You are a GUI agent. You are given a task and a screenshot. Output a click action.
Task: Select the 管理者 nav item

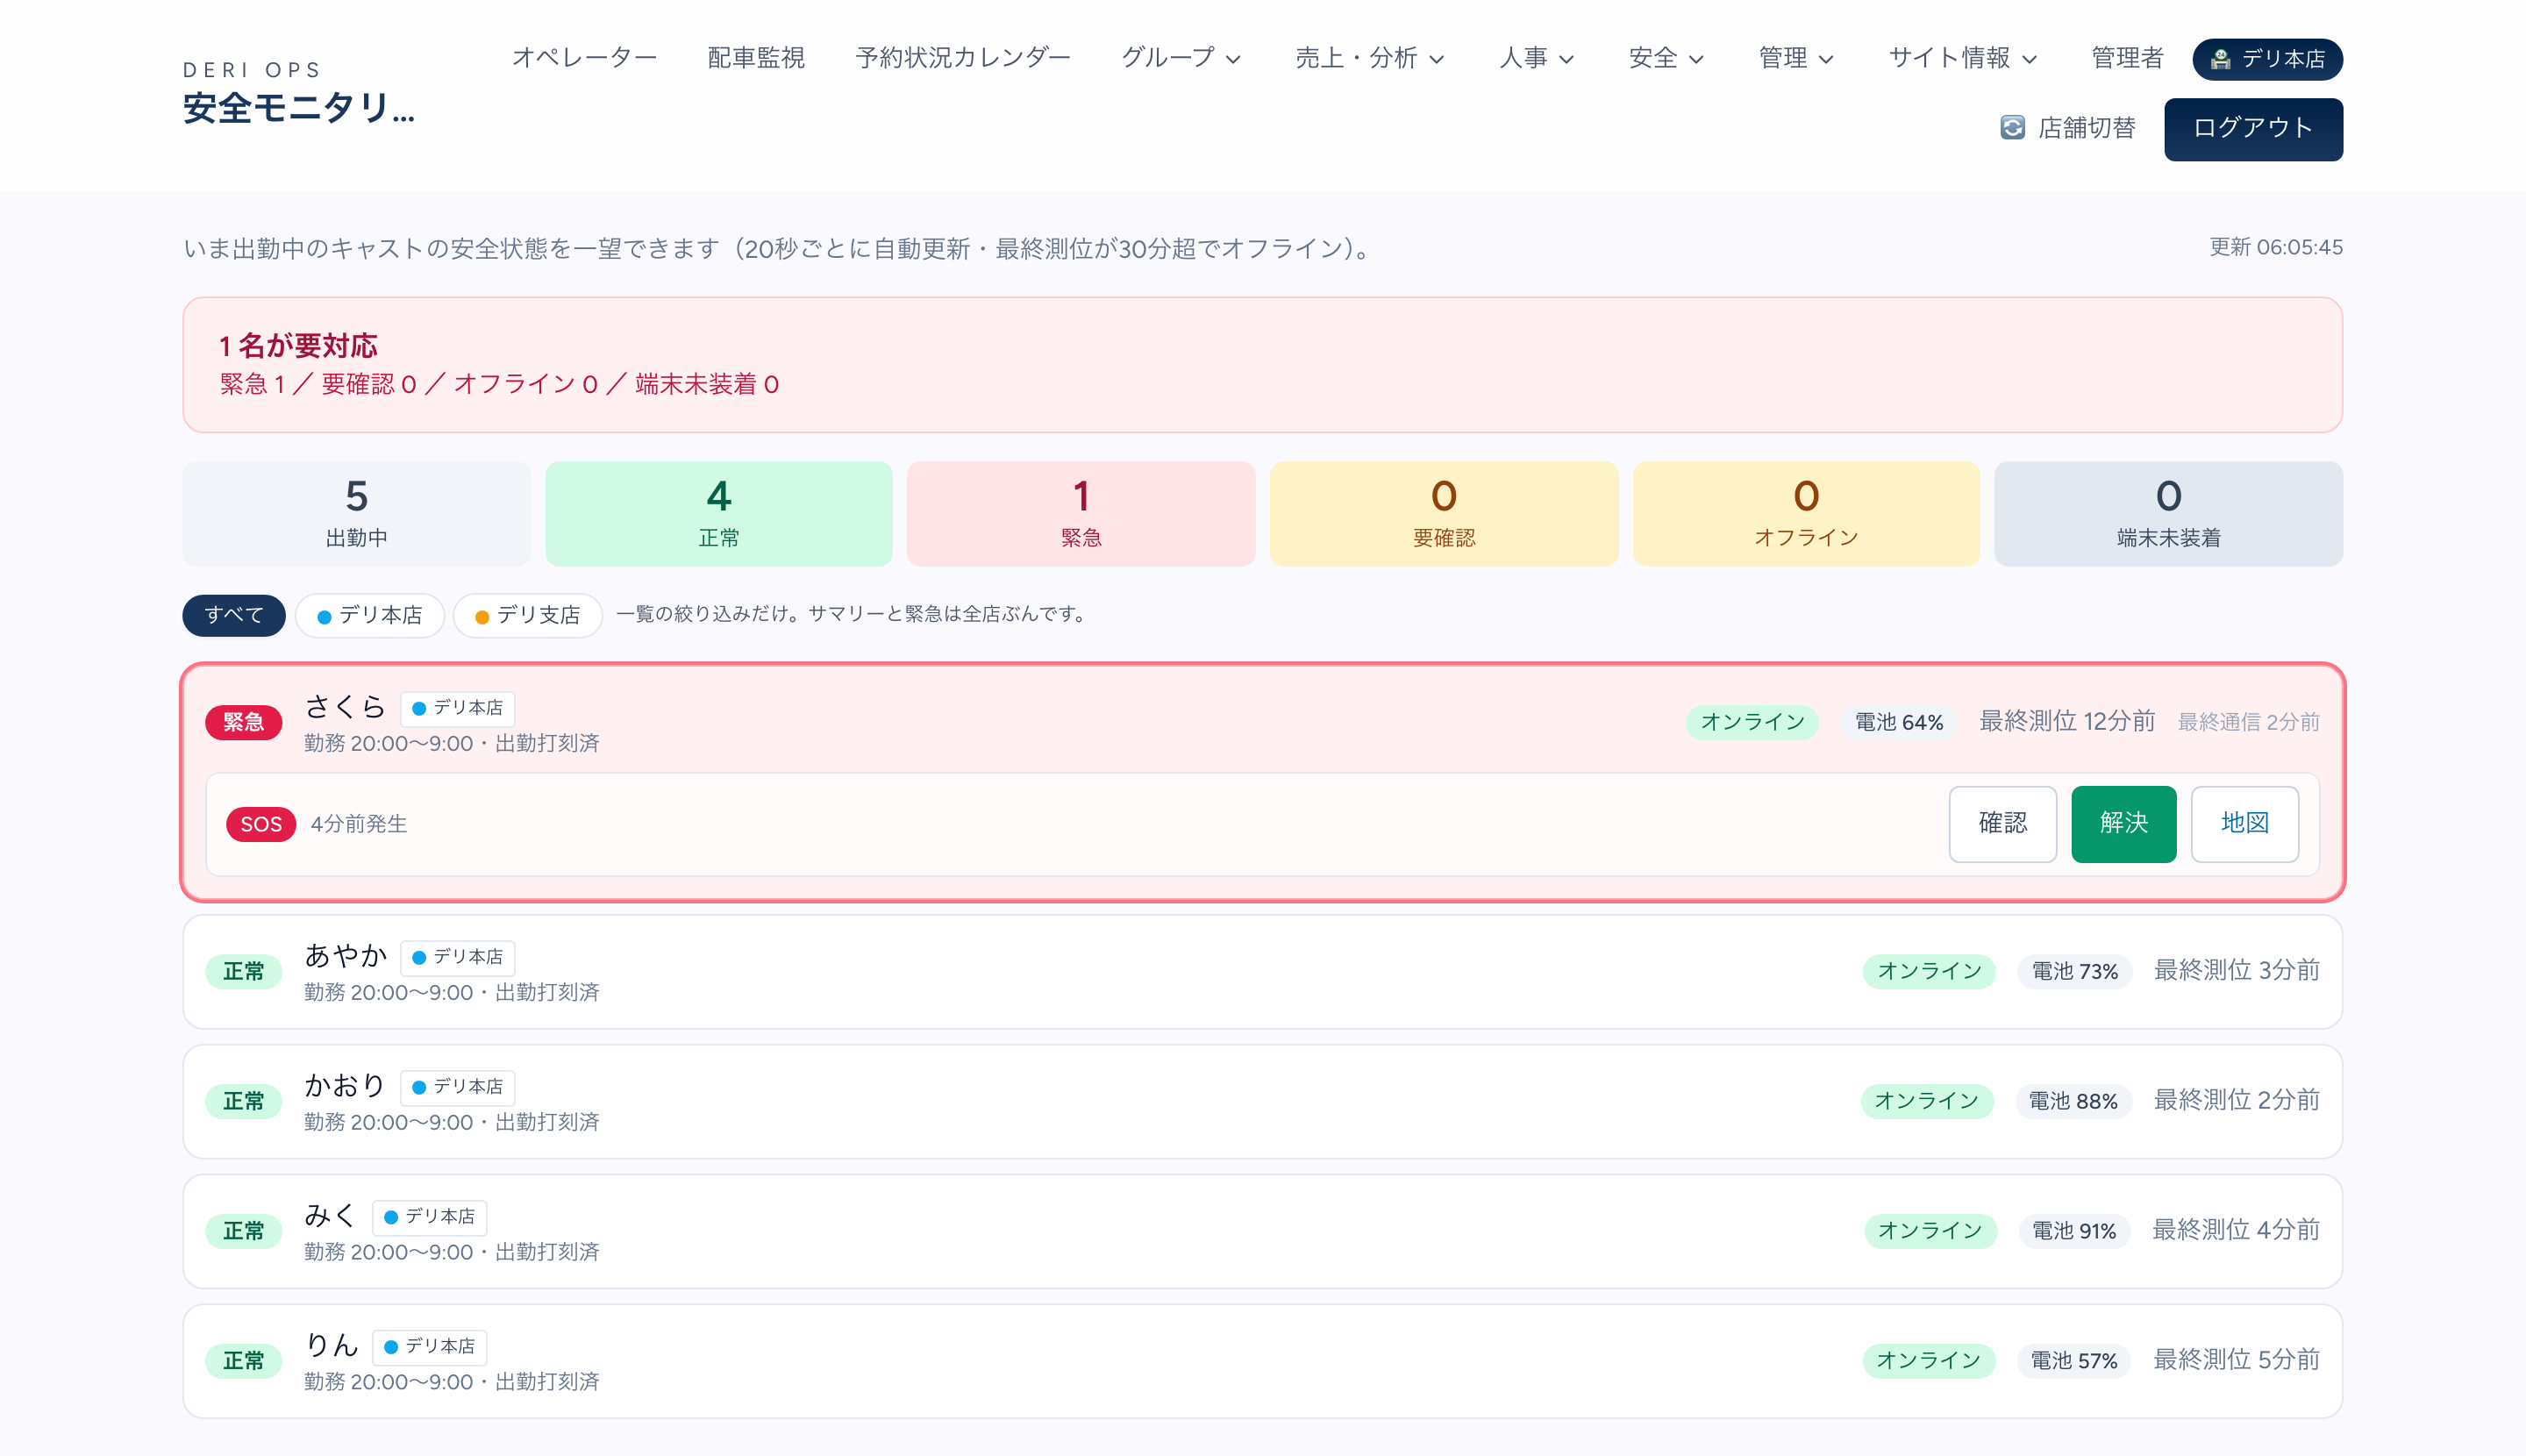(2127, 58)
